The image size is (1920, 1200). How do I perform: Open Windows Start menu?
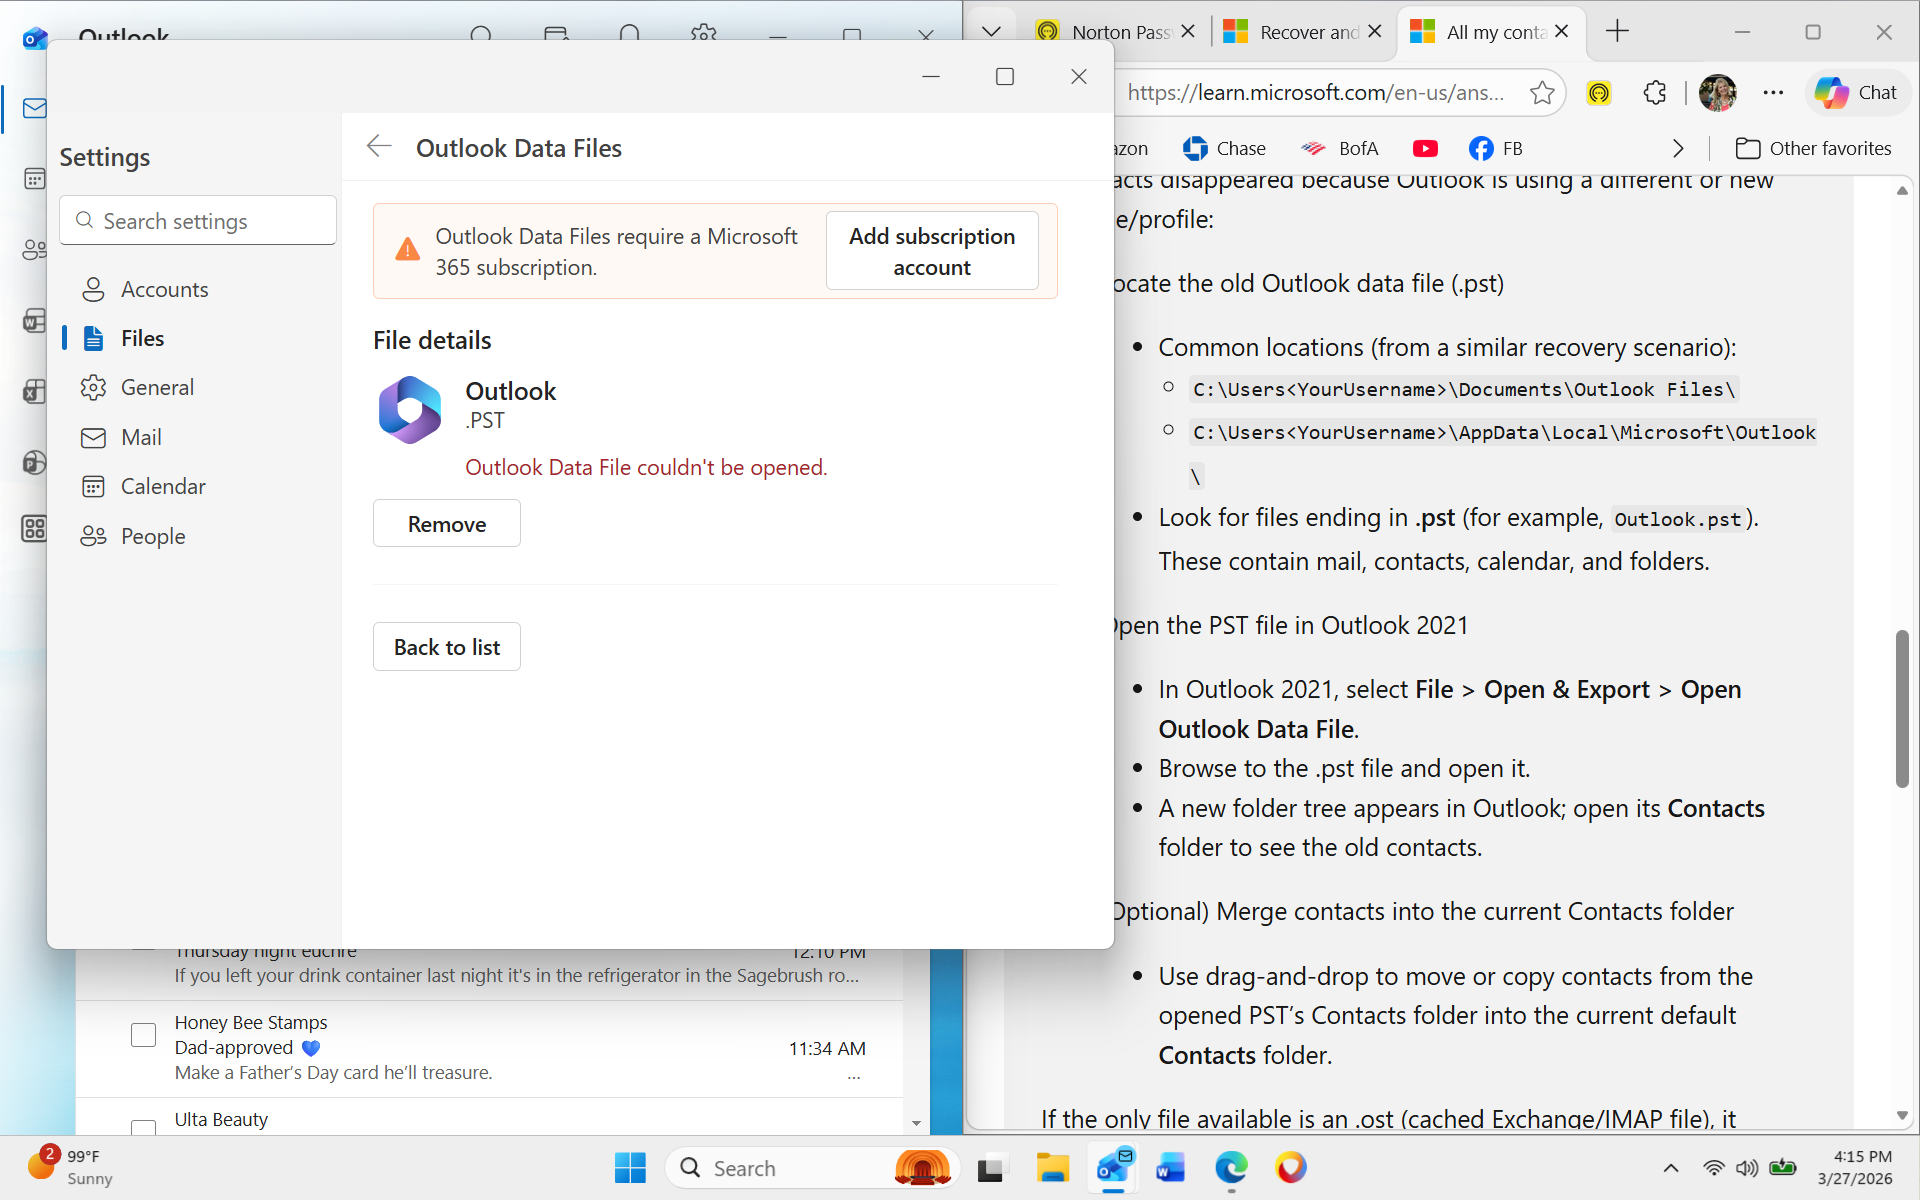pyautogui.click(x=630, y=1167)
